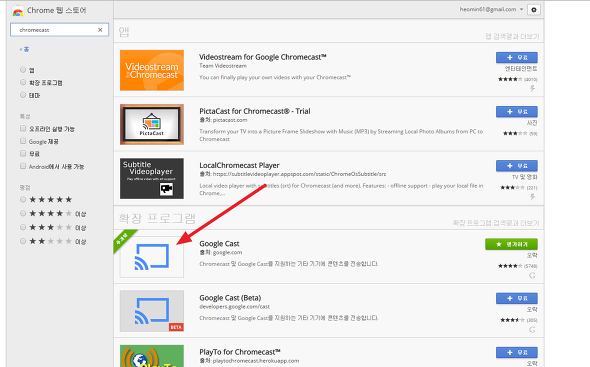The image size is (590, 367).
Task: Click the google.com source text under Google Cast
Action: click(227, 253)
